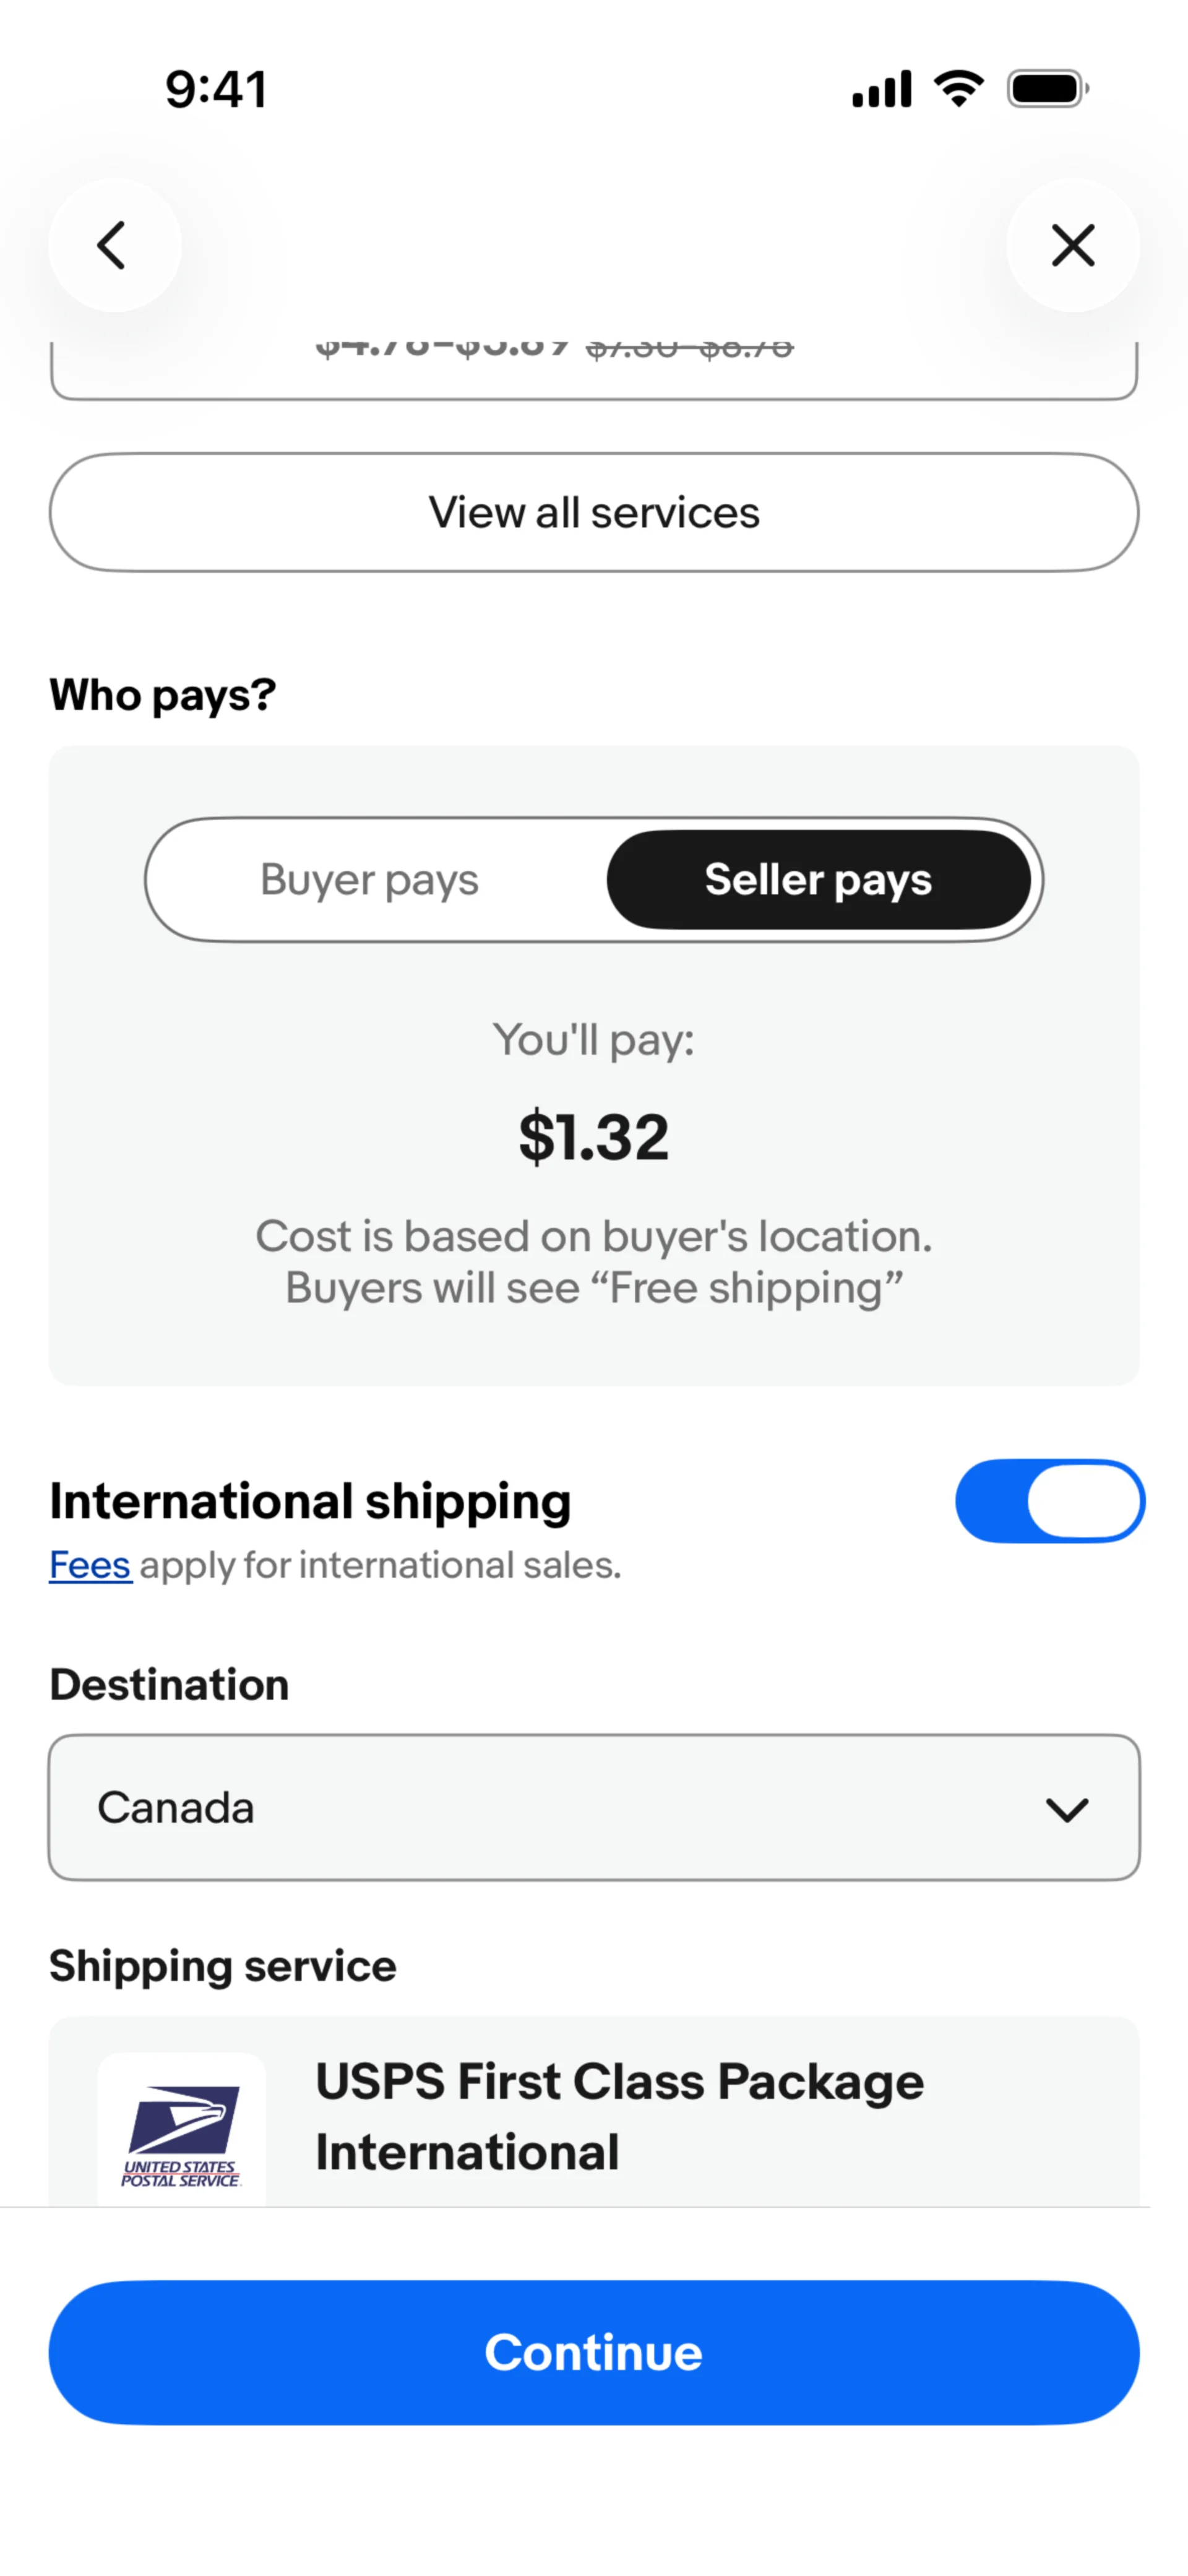The width and height of the screenshot is (1188, 2576).
Task: Tap the 9:41 clock in status bar
Action: pos(216,89)
